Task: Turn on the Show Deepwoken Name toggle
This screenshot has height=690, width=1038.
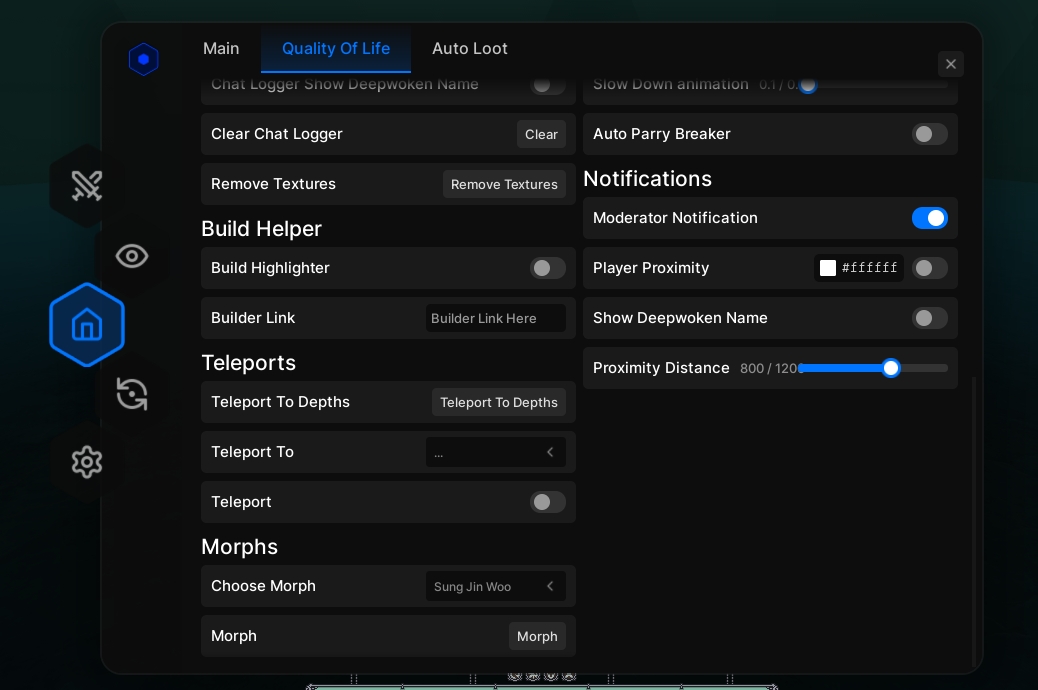Action: click(929, 318)
